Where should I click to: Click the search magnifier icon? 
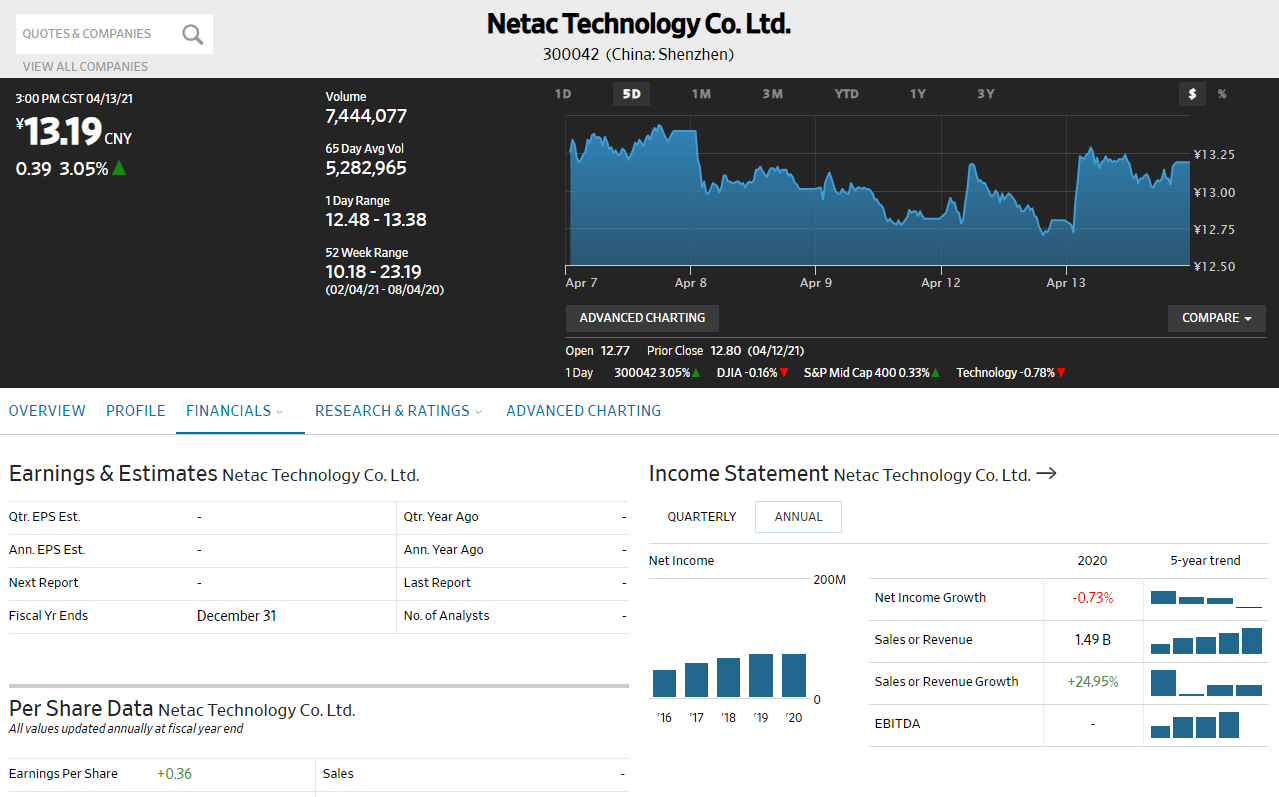coord(192,35)
